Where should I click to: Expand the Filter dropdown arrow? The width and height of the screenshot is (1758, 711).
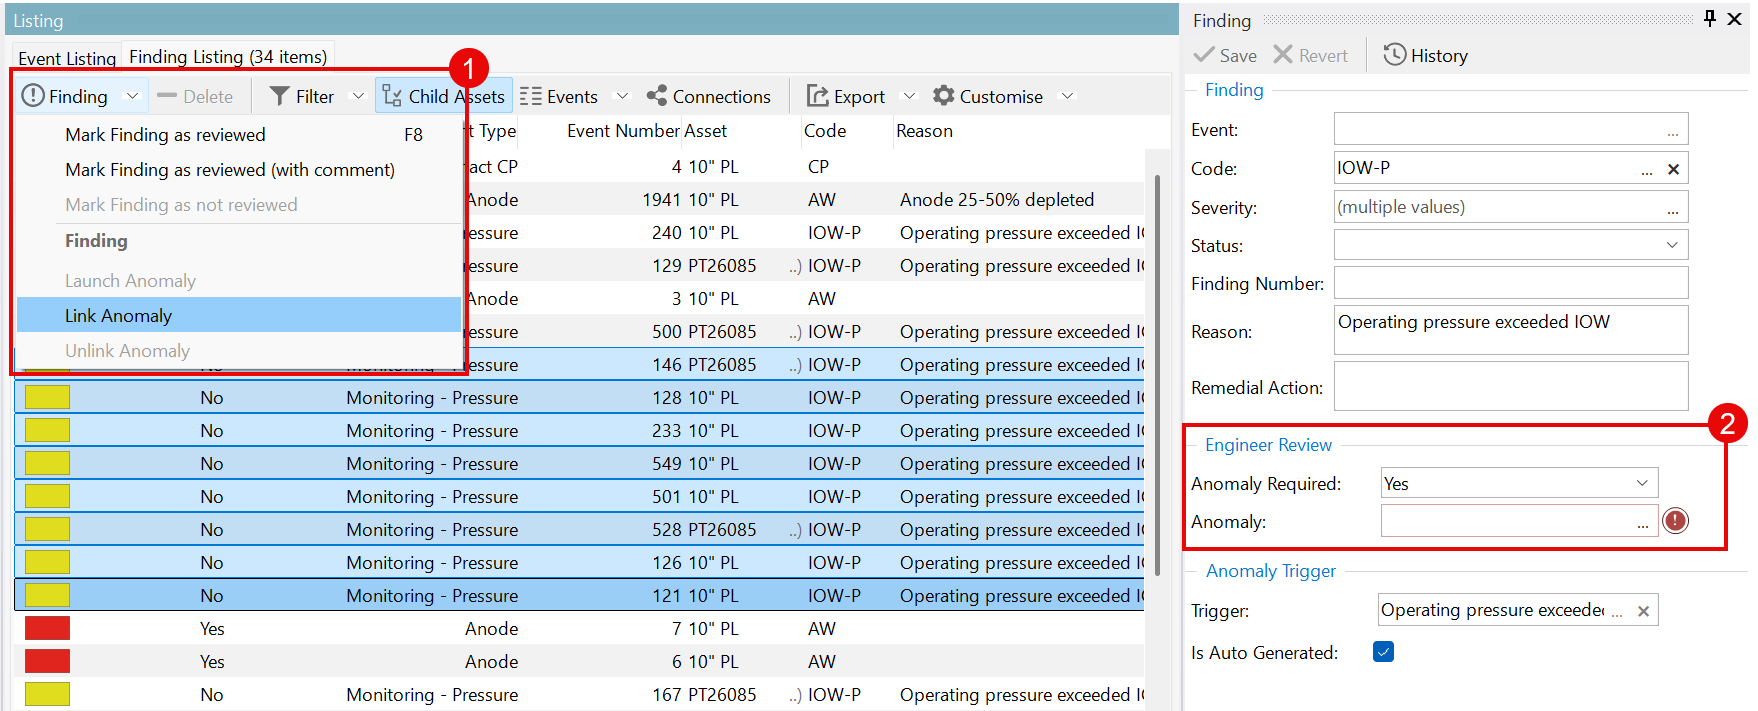click(x=357, y=96)
